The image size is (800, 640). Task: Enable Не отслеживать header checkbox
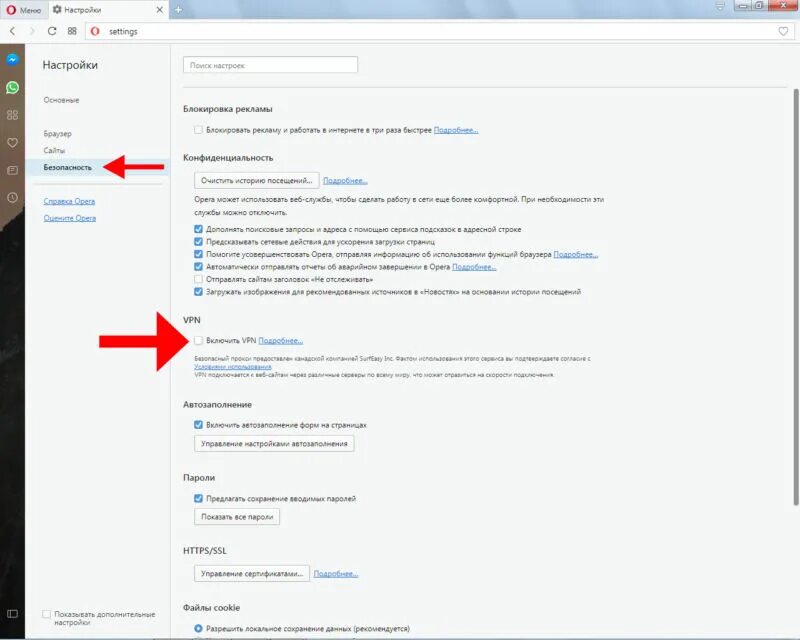[198, 279]
